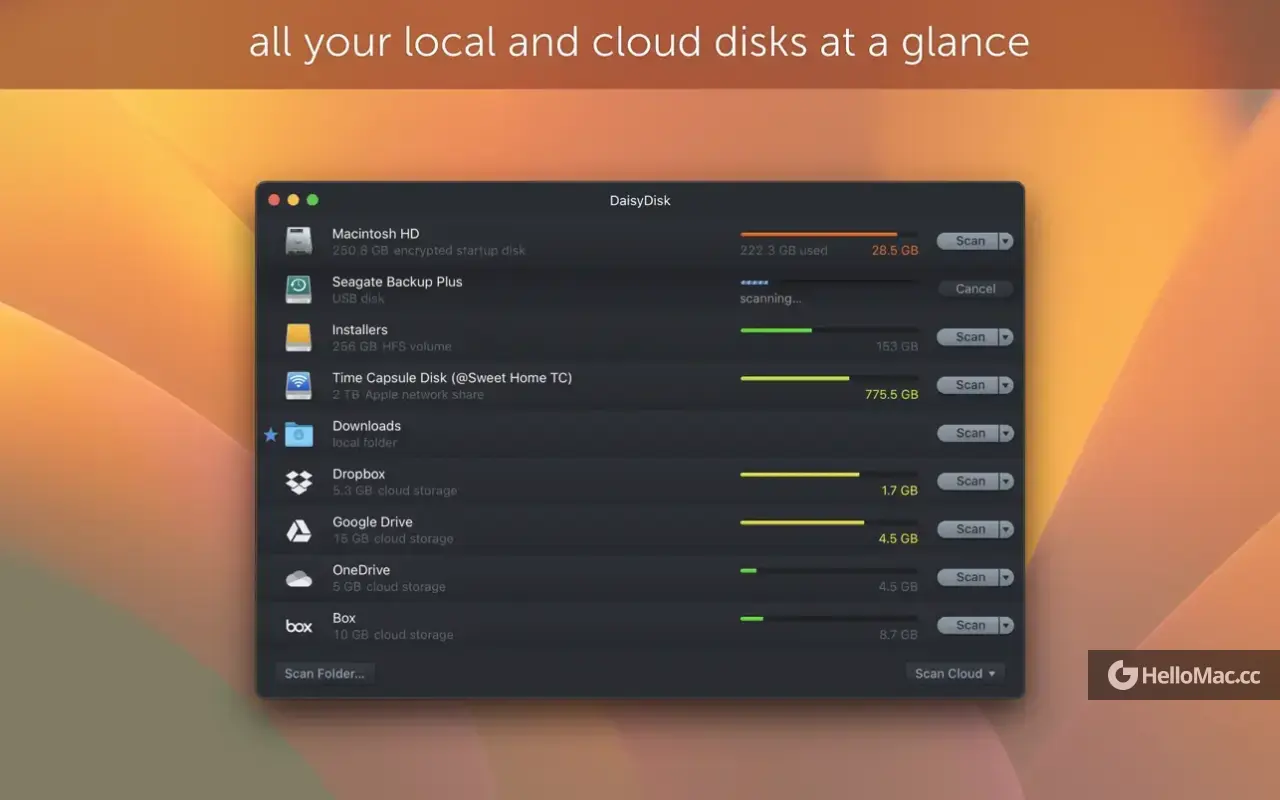The width and height of the screenshot is (1280, 800).
Task: Select the Box name text
Action: pyautogui.click(x=344, y=618)
